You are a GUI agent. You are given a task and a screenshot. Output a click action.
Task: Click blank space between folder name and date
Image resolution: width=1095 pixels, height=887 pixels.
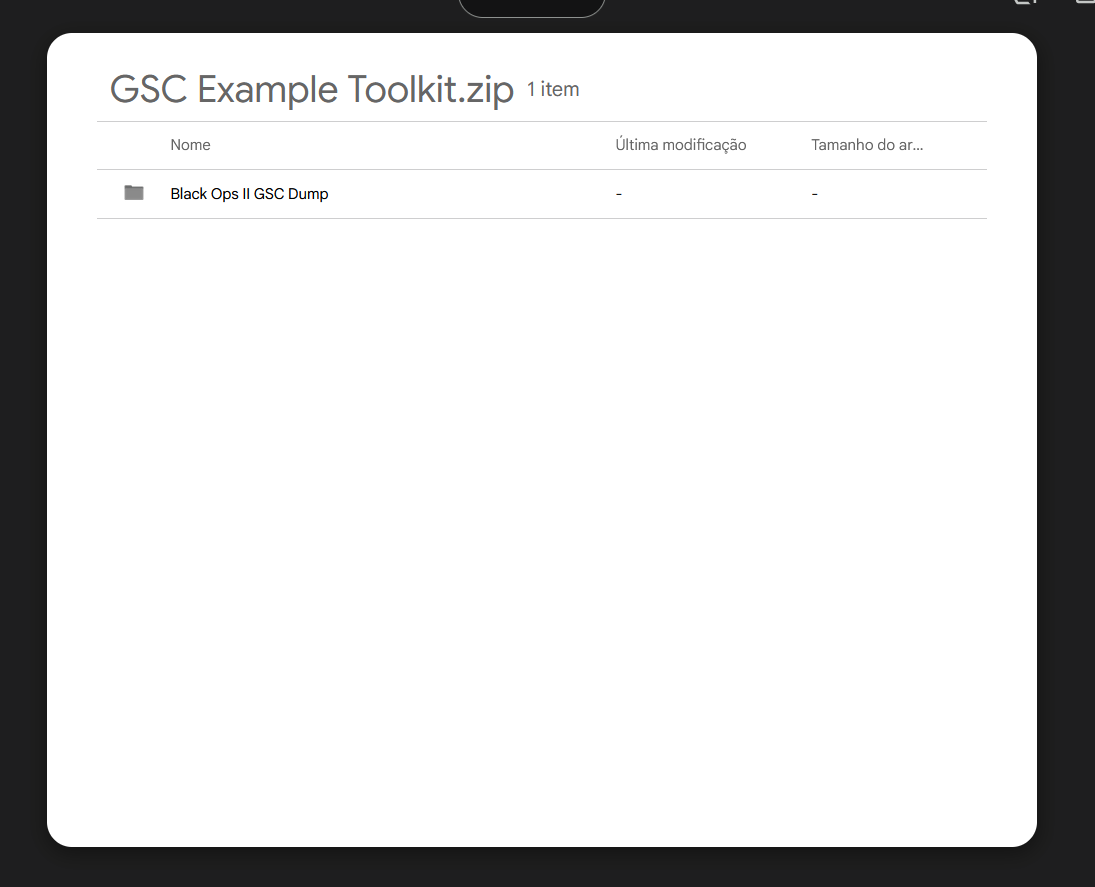click(x=470, y=194)
